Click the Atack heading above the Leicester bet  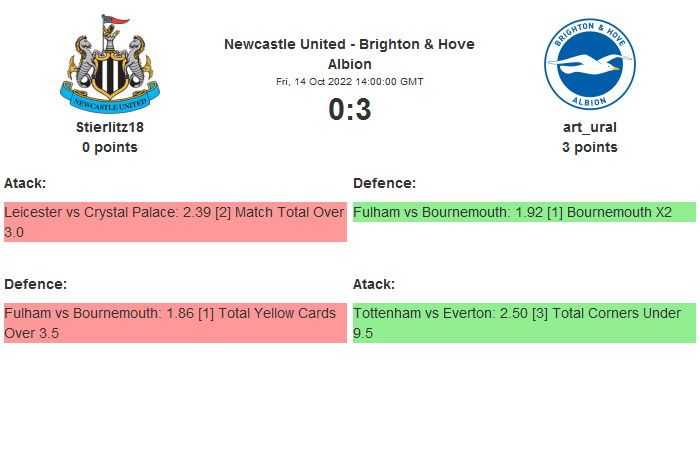pyautogui.click(x=25, y=183)
